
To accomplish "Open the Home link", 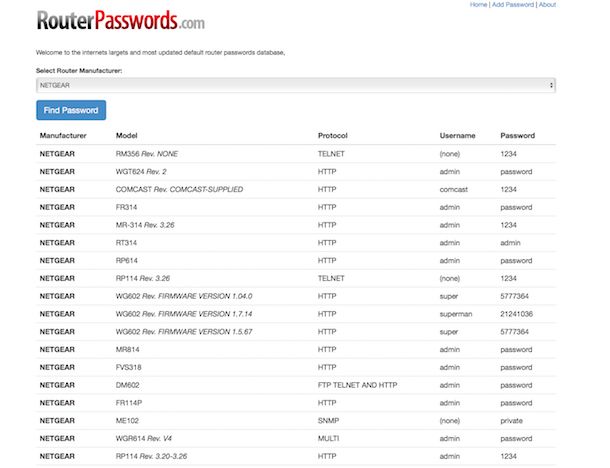I will coord(478,5).
